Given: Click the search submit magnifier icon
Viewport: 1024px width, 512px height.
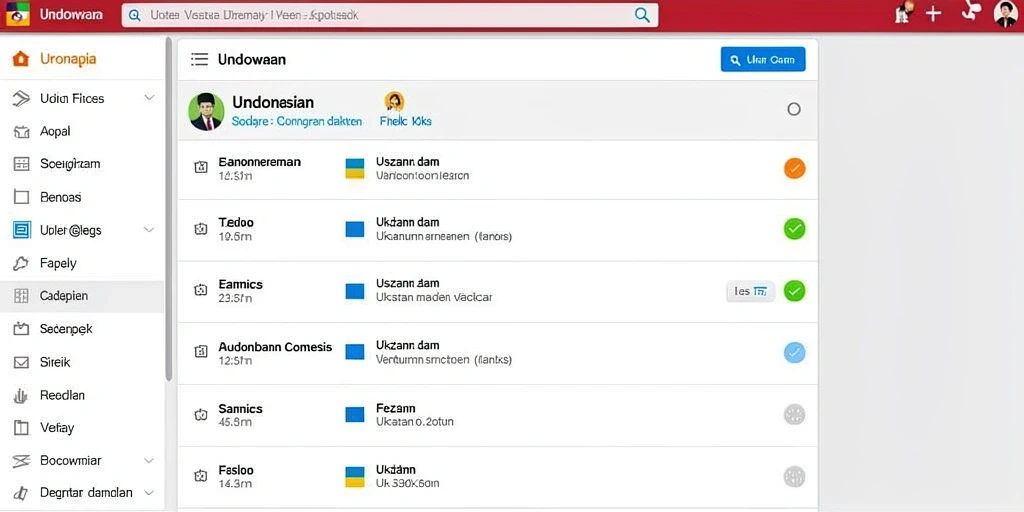Looking at the screenshot, I should 643,15.
